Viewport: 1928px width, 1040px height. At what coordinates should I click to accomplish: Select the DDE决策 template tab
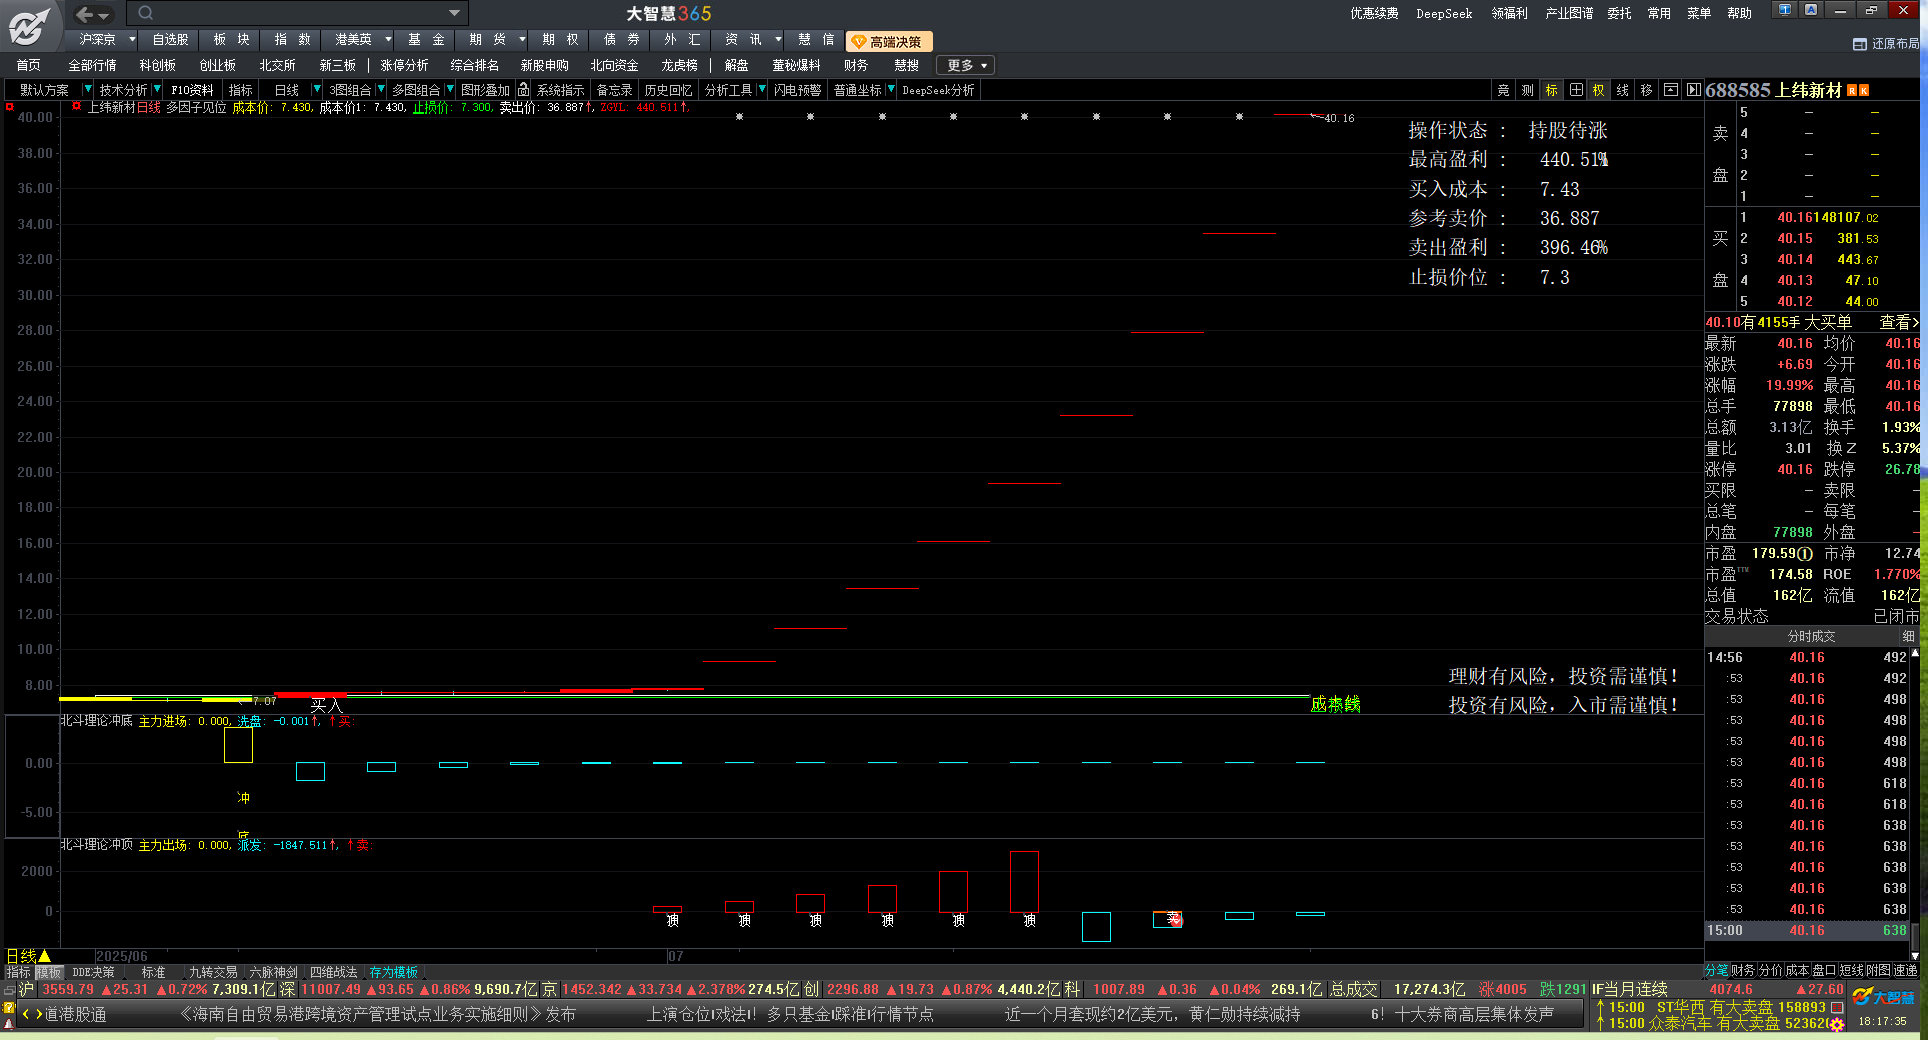[x=93, y=972]
